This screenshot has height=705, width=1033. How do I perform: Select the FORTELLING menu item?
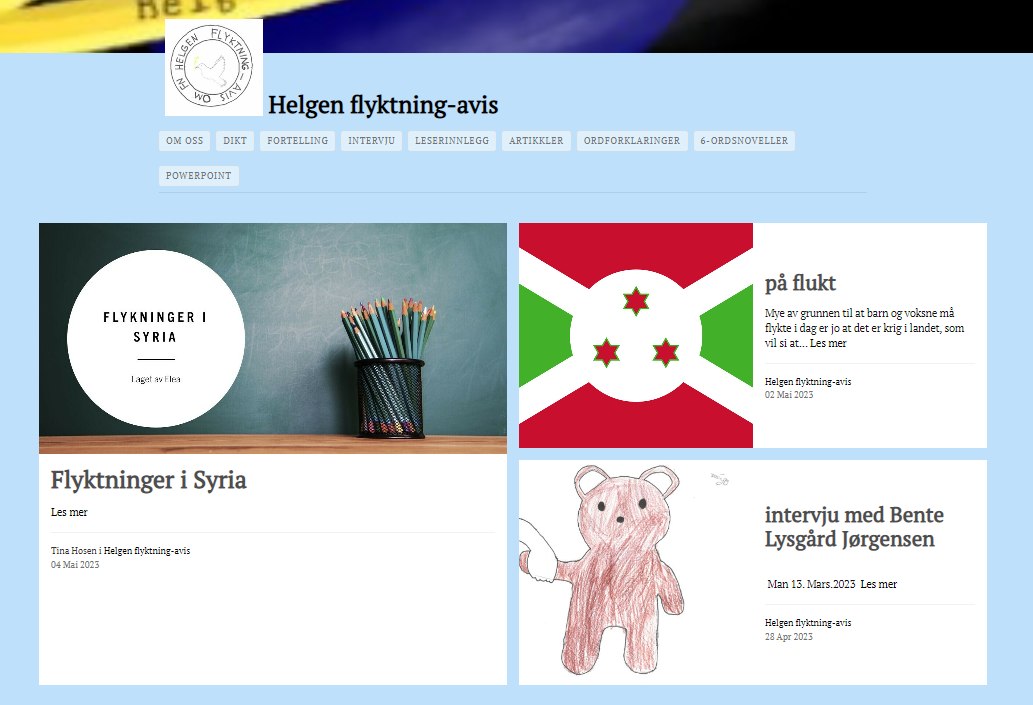[297, 141]
